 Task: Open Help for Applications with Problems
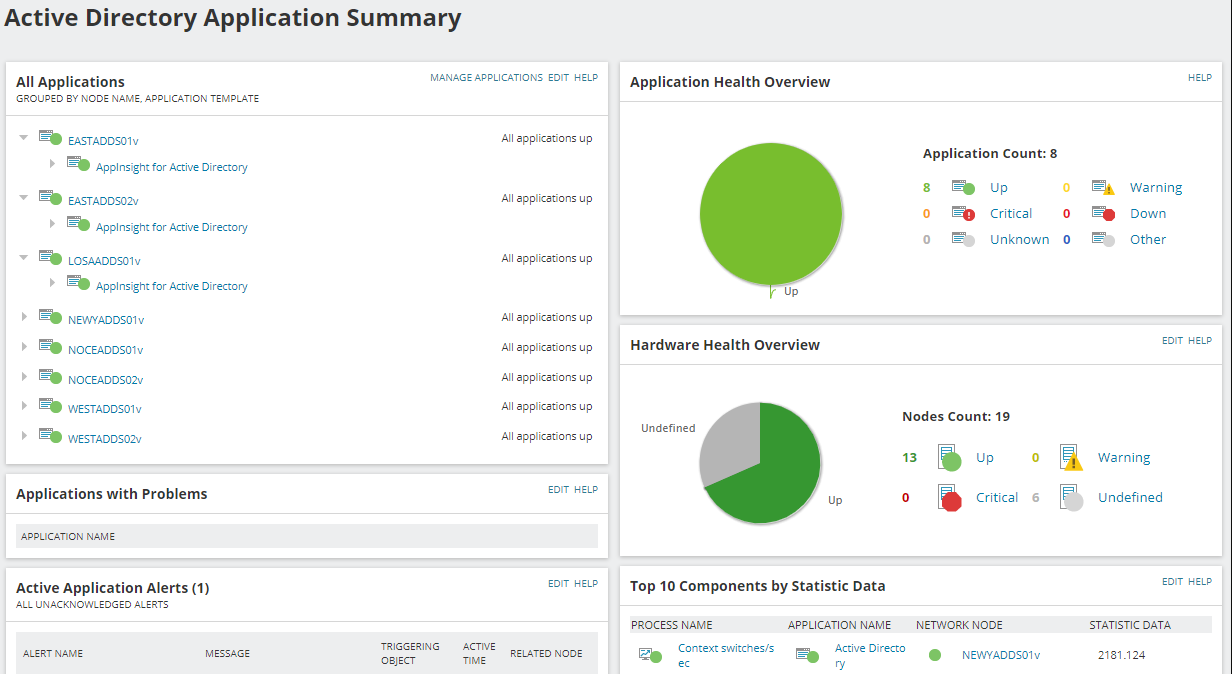click(x=586, y=490)
